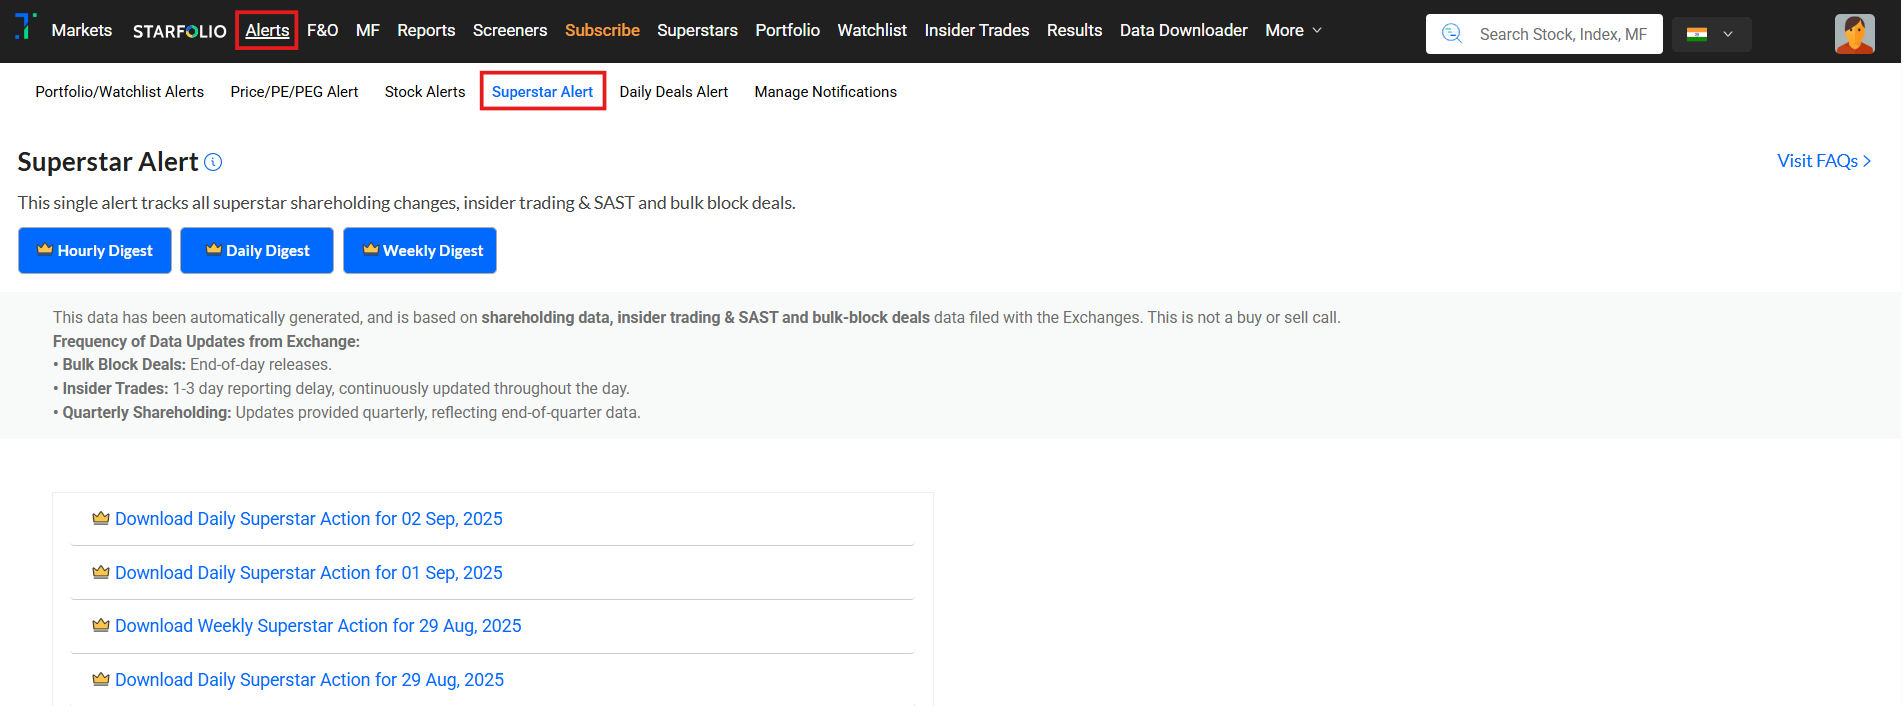Viewport: 1903px width, 706px height.
Task: Click crown icon on Hourly Digest
Action: [45, 250]
